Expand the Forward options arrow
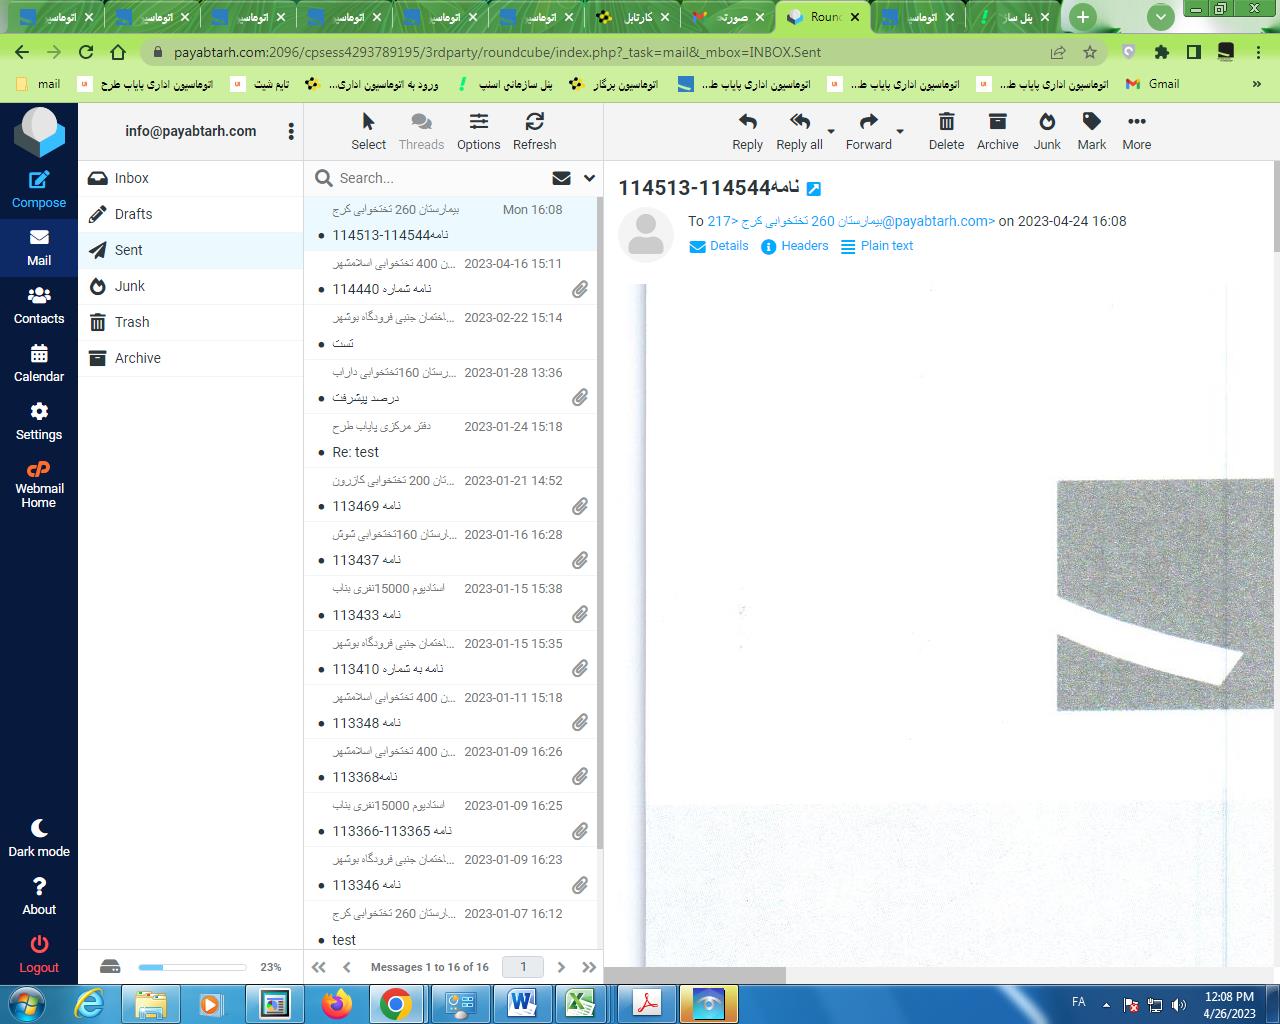 (x=900, y=131)
